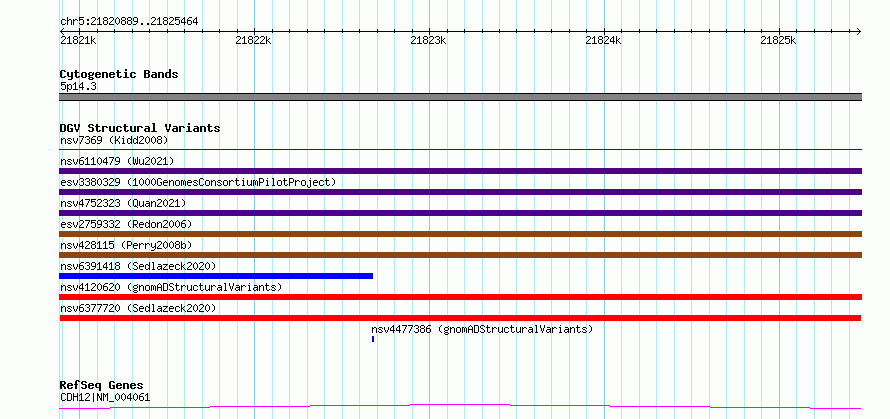The width and height of the screenshot is (890, 419).
Task: Click the nsv6377720 (Sedlazeck2020) label
Action: coord(138,308)
